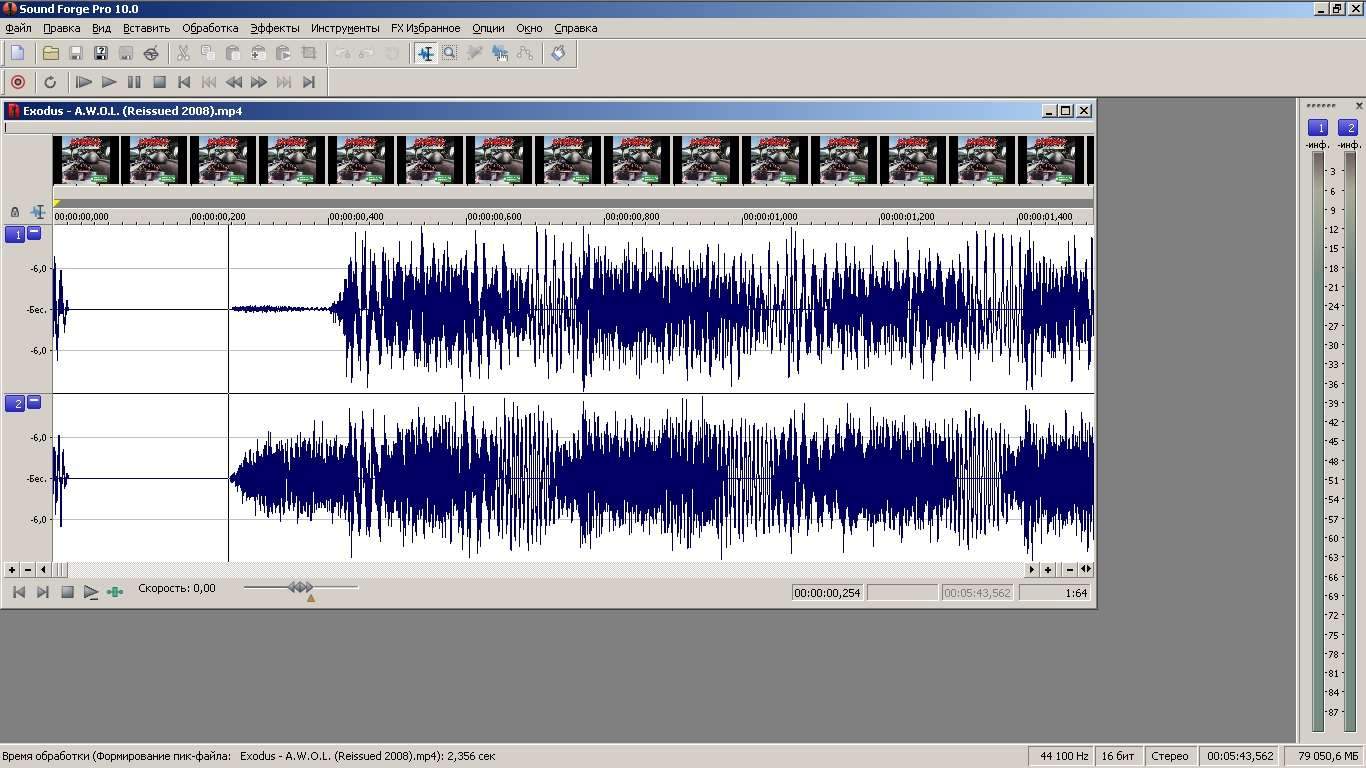Toggle the lock icon above channel 1
1366x768 pixels.
tap(14, 212)
